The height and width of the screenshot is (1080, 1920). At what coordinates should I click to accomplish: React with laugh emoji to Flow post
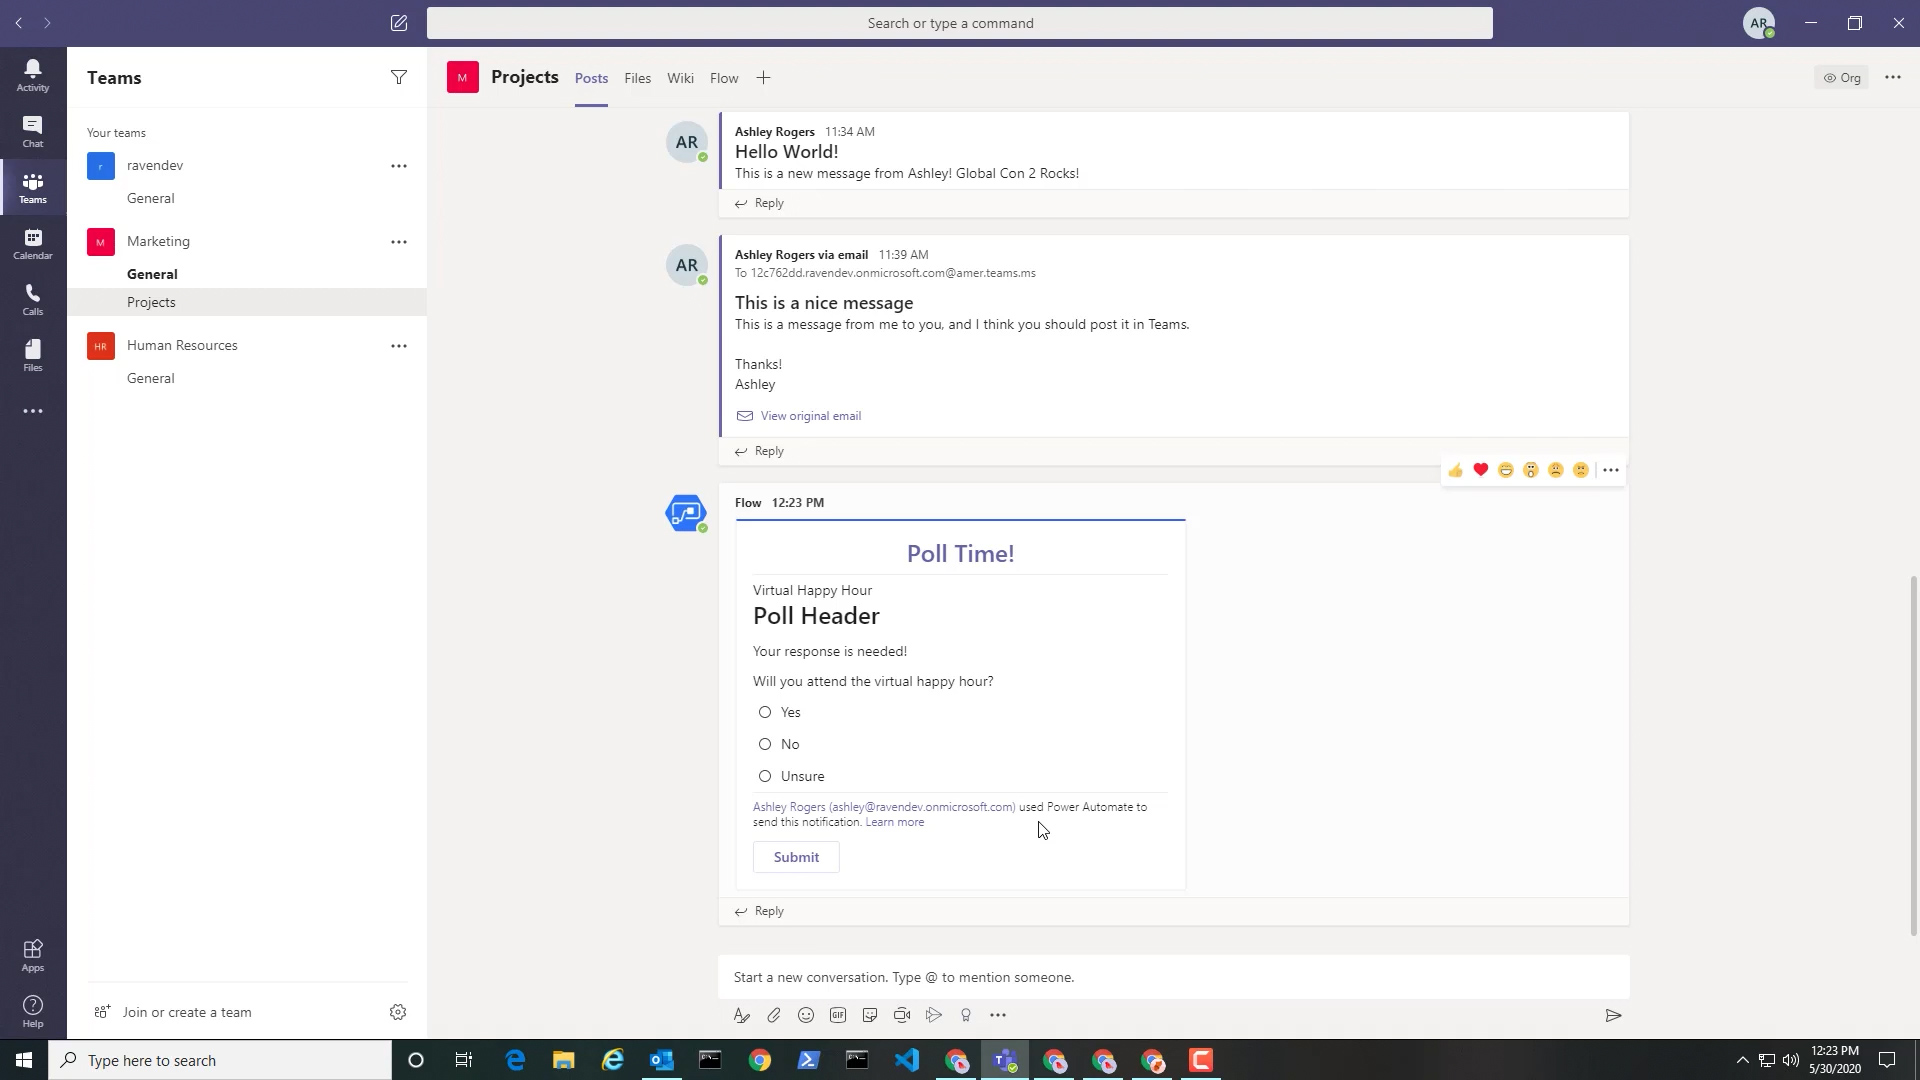pyautogui.click(x=1506, y=470)
